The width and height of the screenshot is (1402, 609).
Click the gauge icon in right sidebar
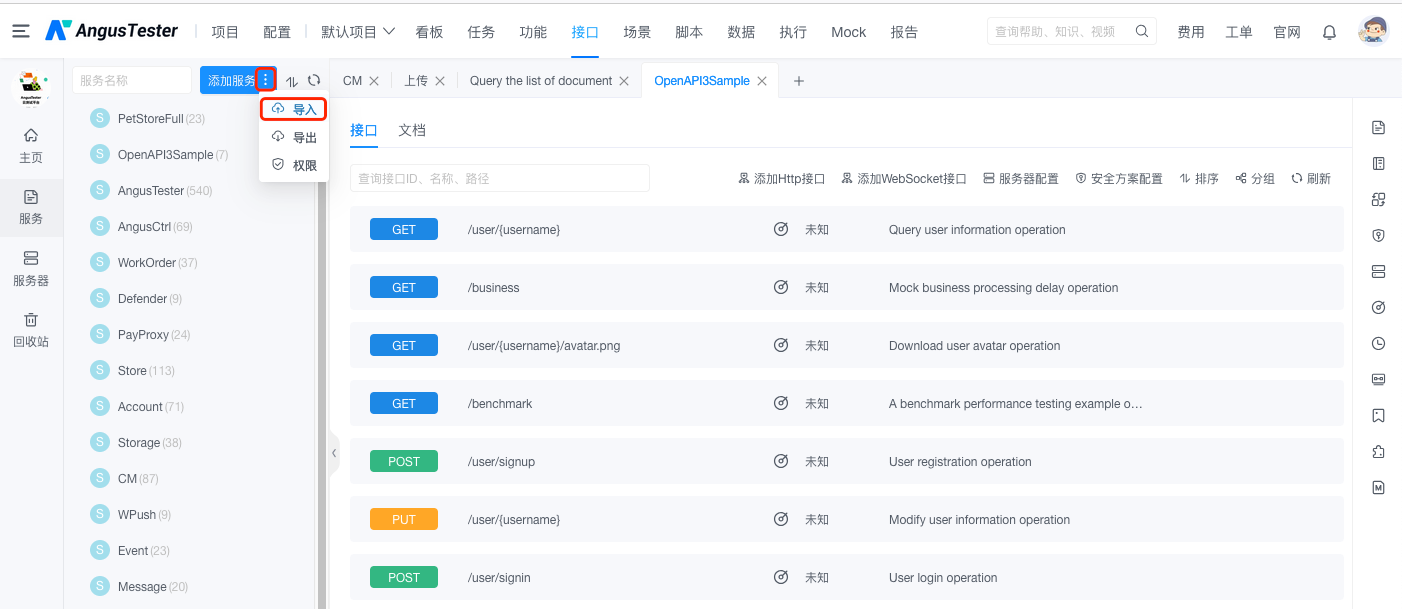click(1378, 307)
